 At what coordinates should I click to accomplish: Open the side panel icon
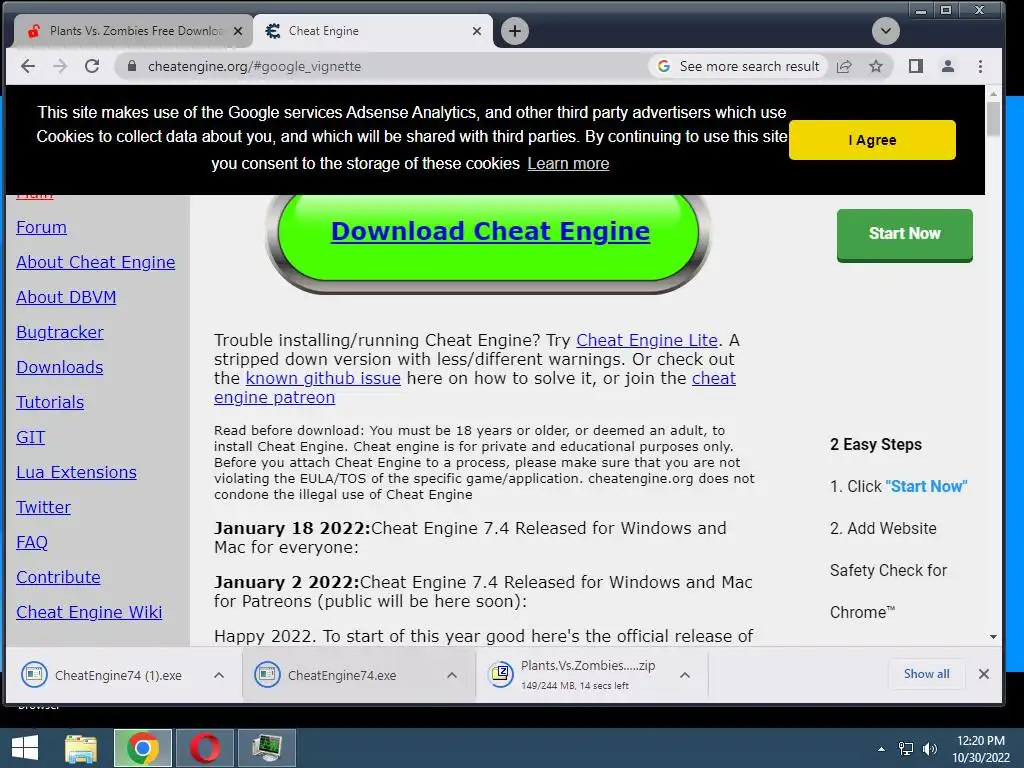916,66
